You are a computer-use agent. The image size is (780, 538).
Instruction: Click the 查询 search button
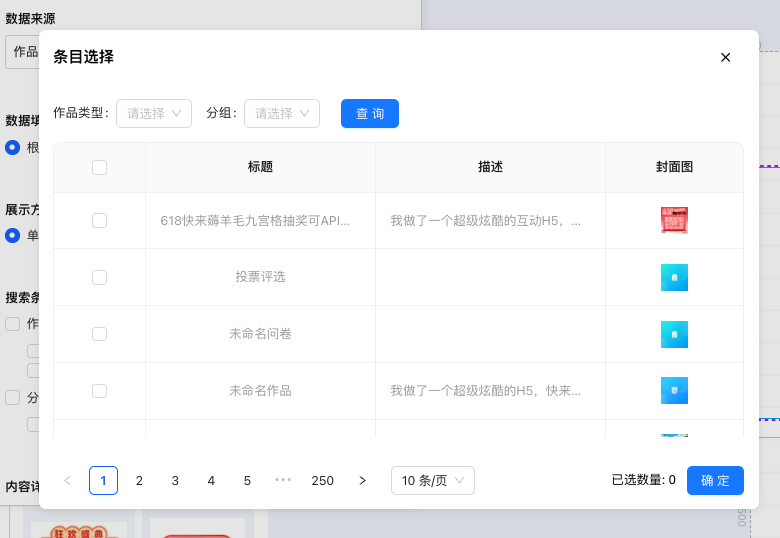(369, 114)
